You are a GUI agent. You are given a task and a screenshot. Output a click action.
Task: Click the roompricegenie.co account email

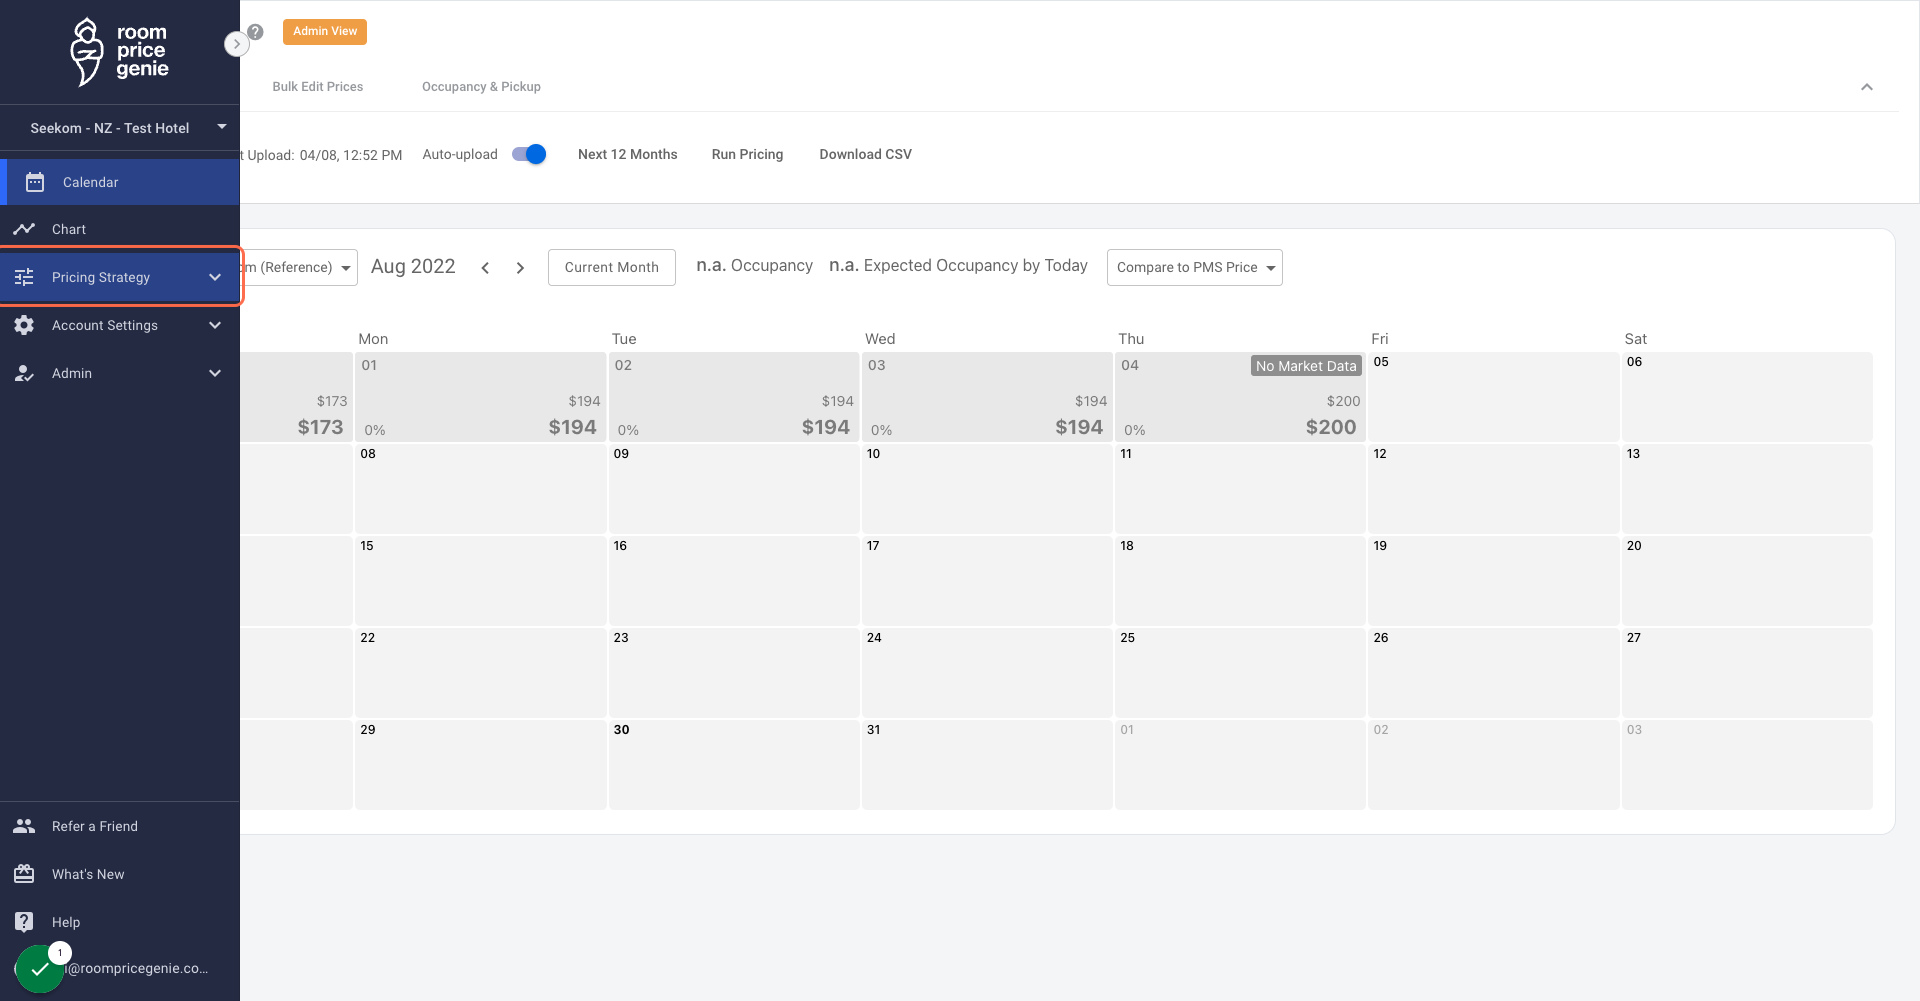137,968
